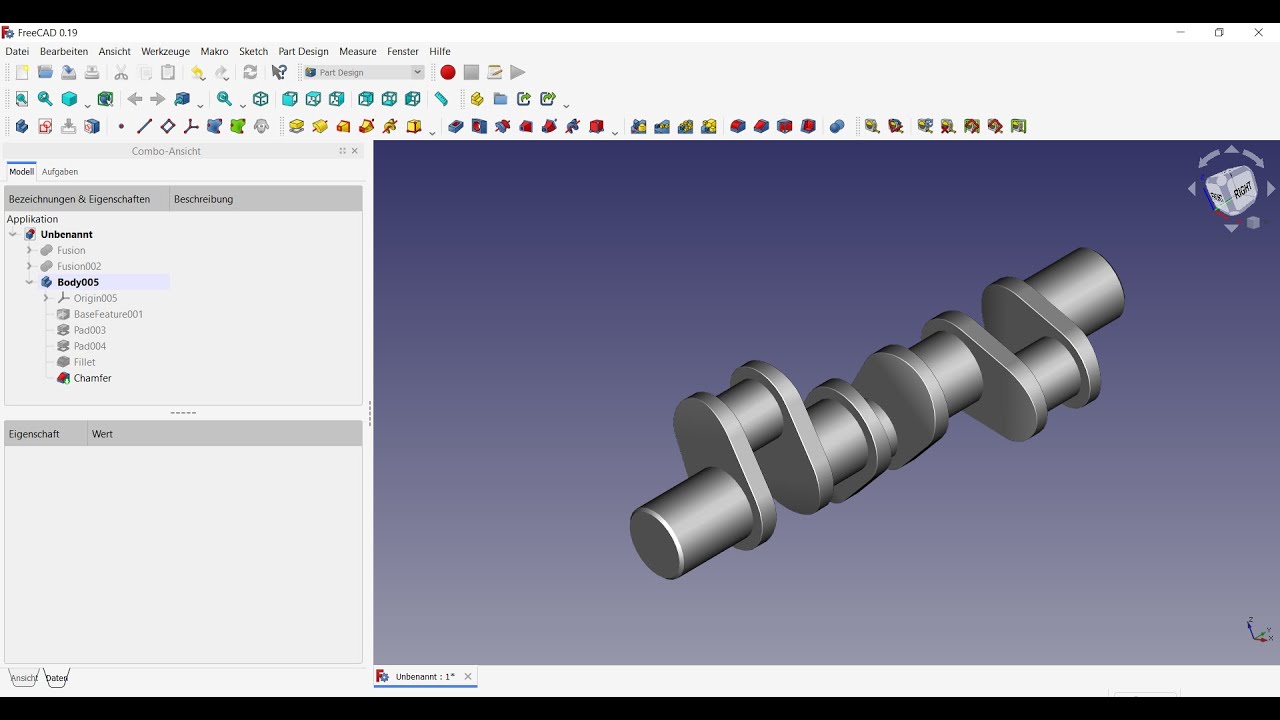This screenshot has width=1280, height=720.
Task: Activate the What's This help cursor
Action: coord(279,72)
